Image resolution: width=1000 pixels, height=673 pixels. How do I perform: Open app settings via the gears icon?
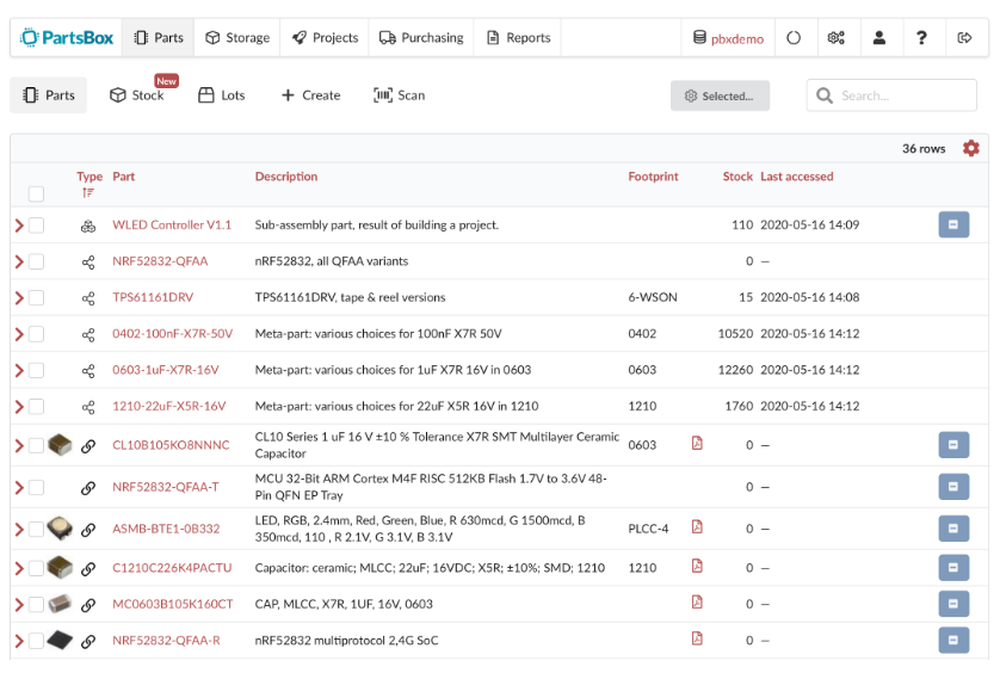click(837, 37)
